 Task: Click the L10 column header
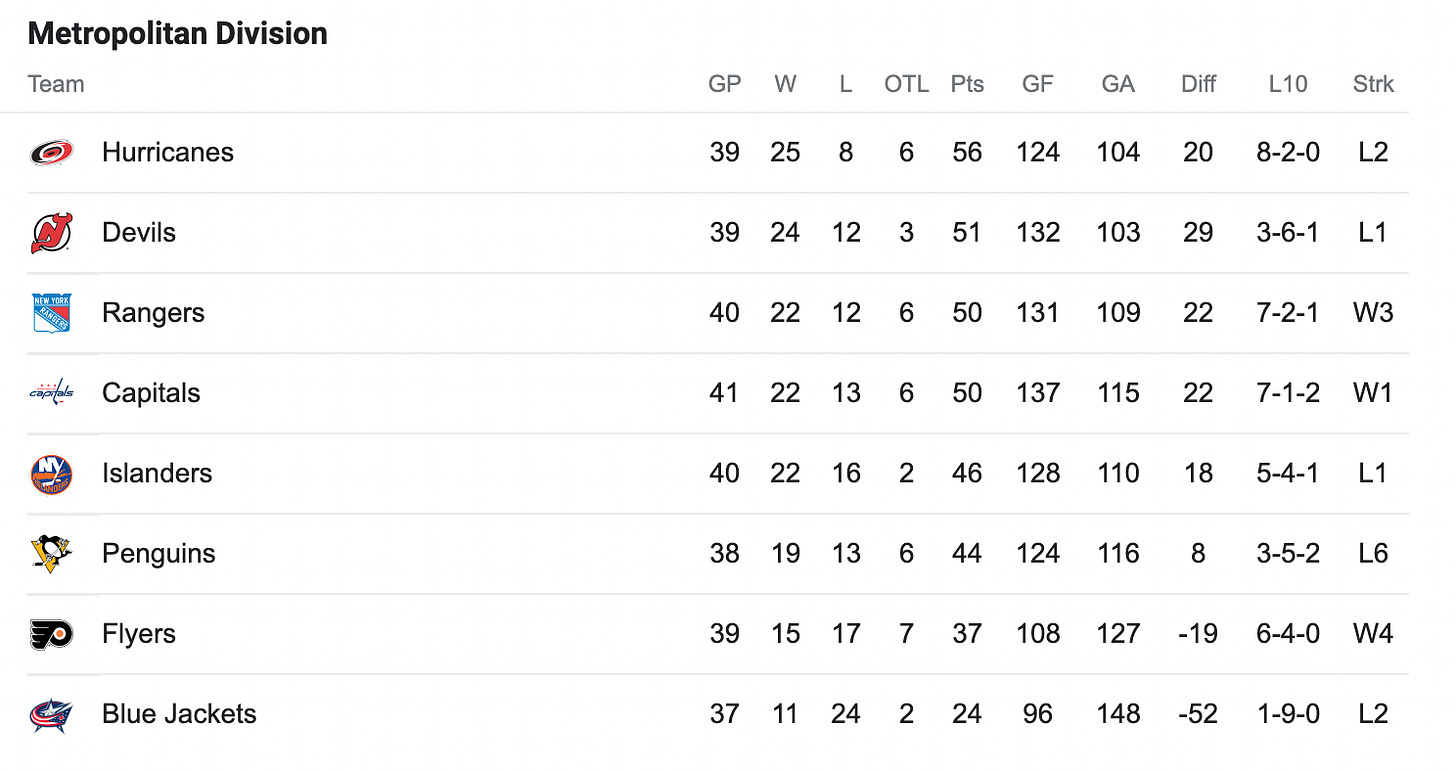(1288, 85)
